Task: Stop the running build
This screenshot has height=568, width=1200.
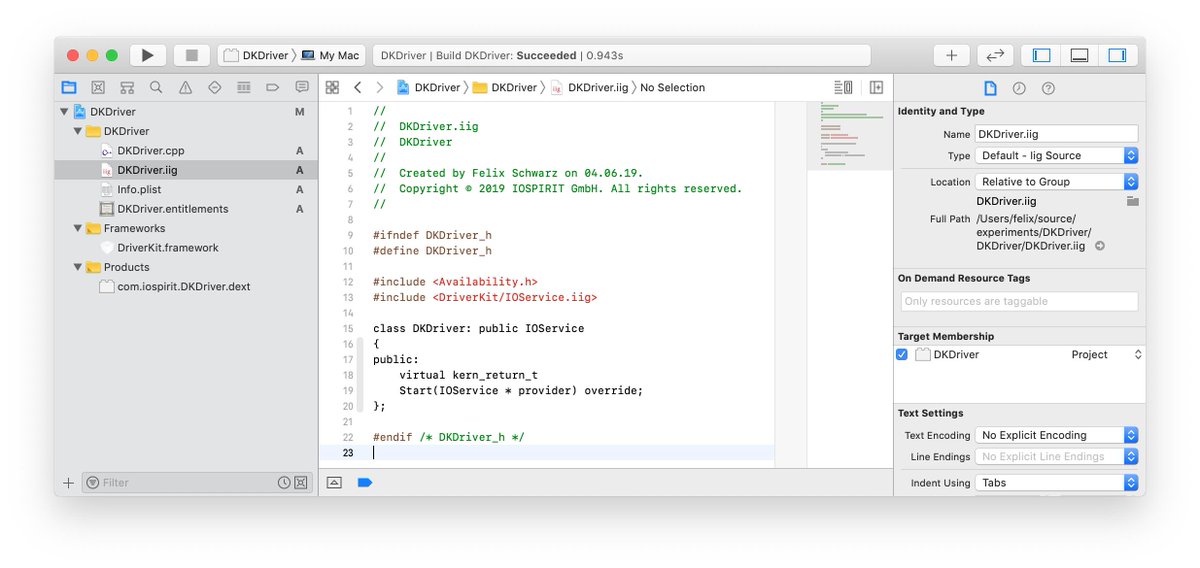Action: point(191,55)
